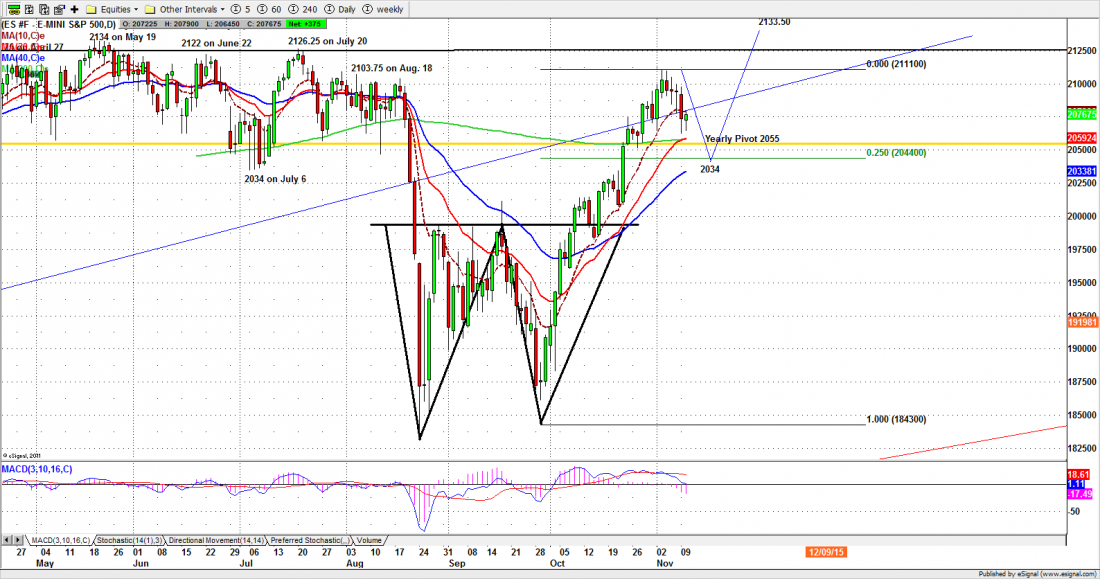The image size is (1100, 579).
Task: Click the black plus icon in toolbar
Action: coord(74,8)
